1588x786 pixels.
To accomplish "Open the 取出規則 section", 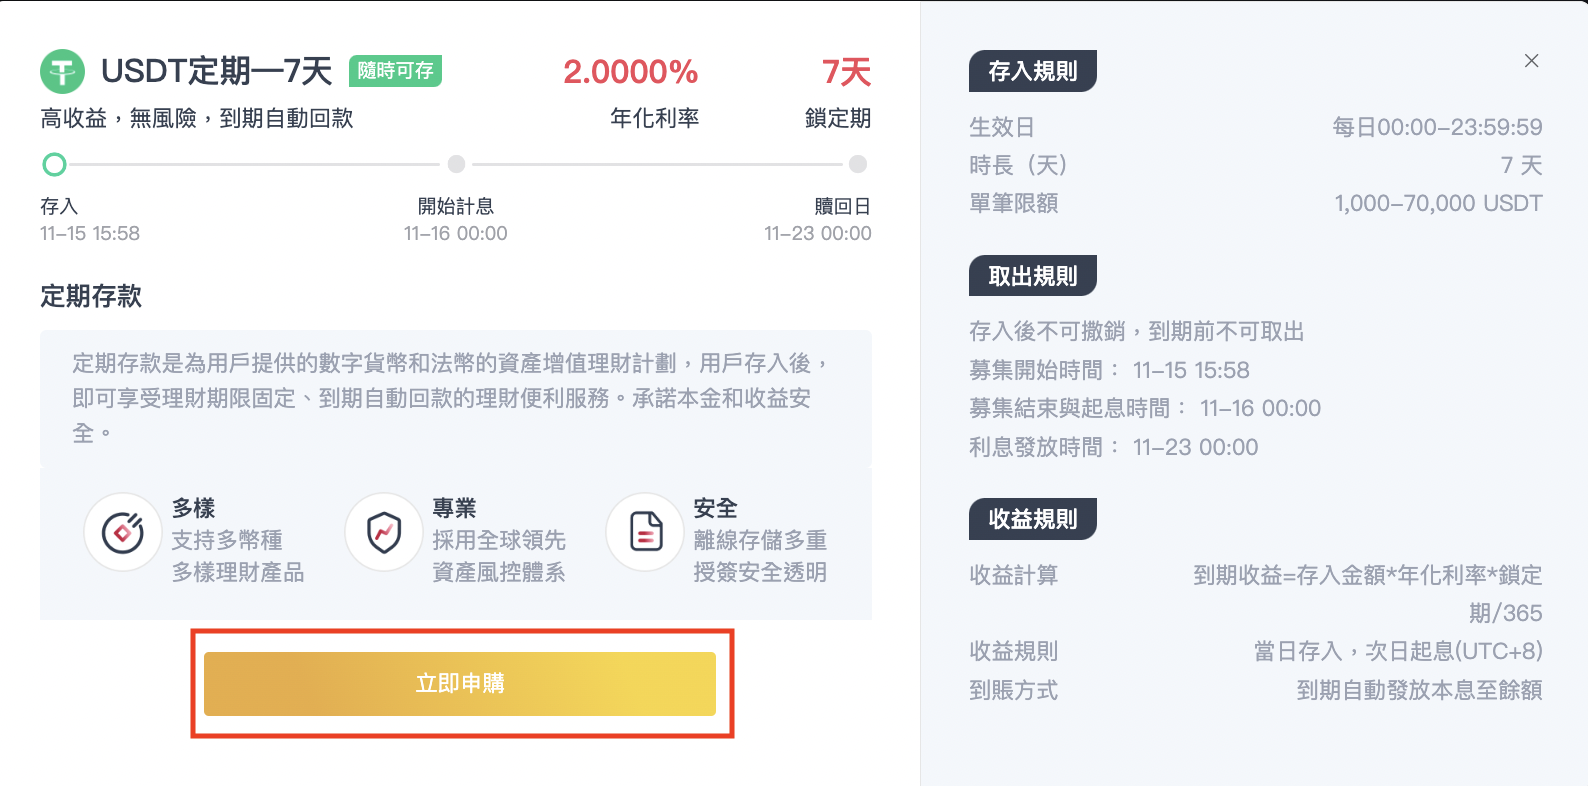I will pyautogui.click(x=1032, y=275).
